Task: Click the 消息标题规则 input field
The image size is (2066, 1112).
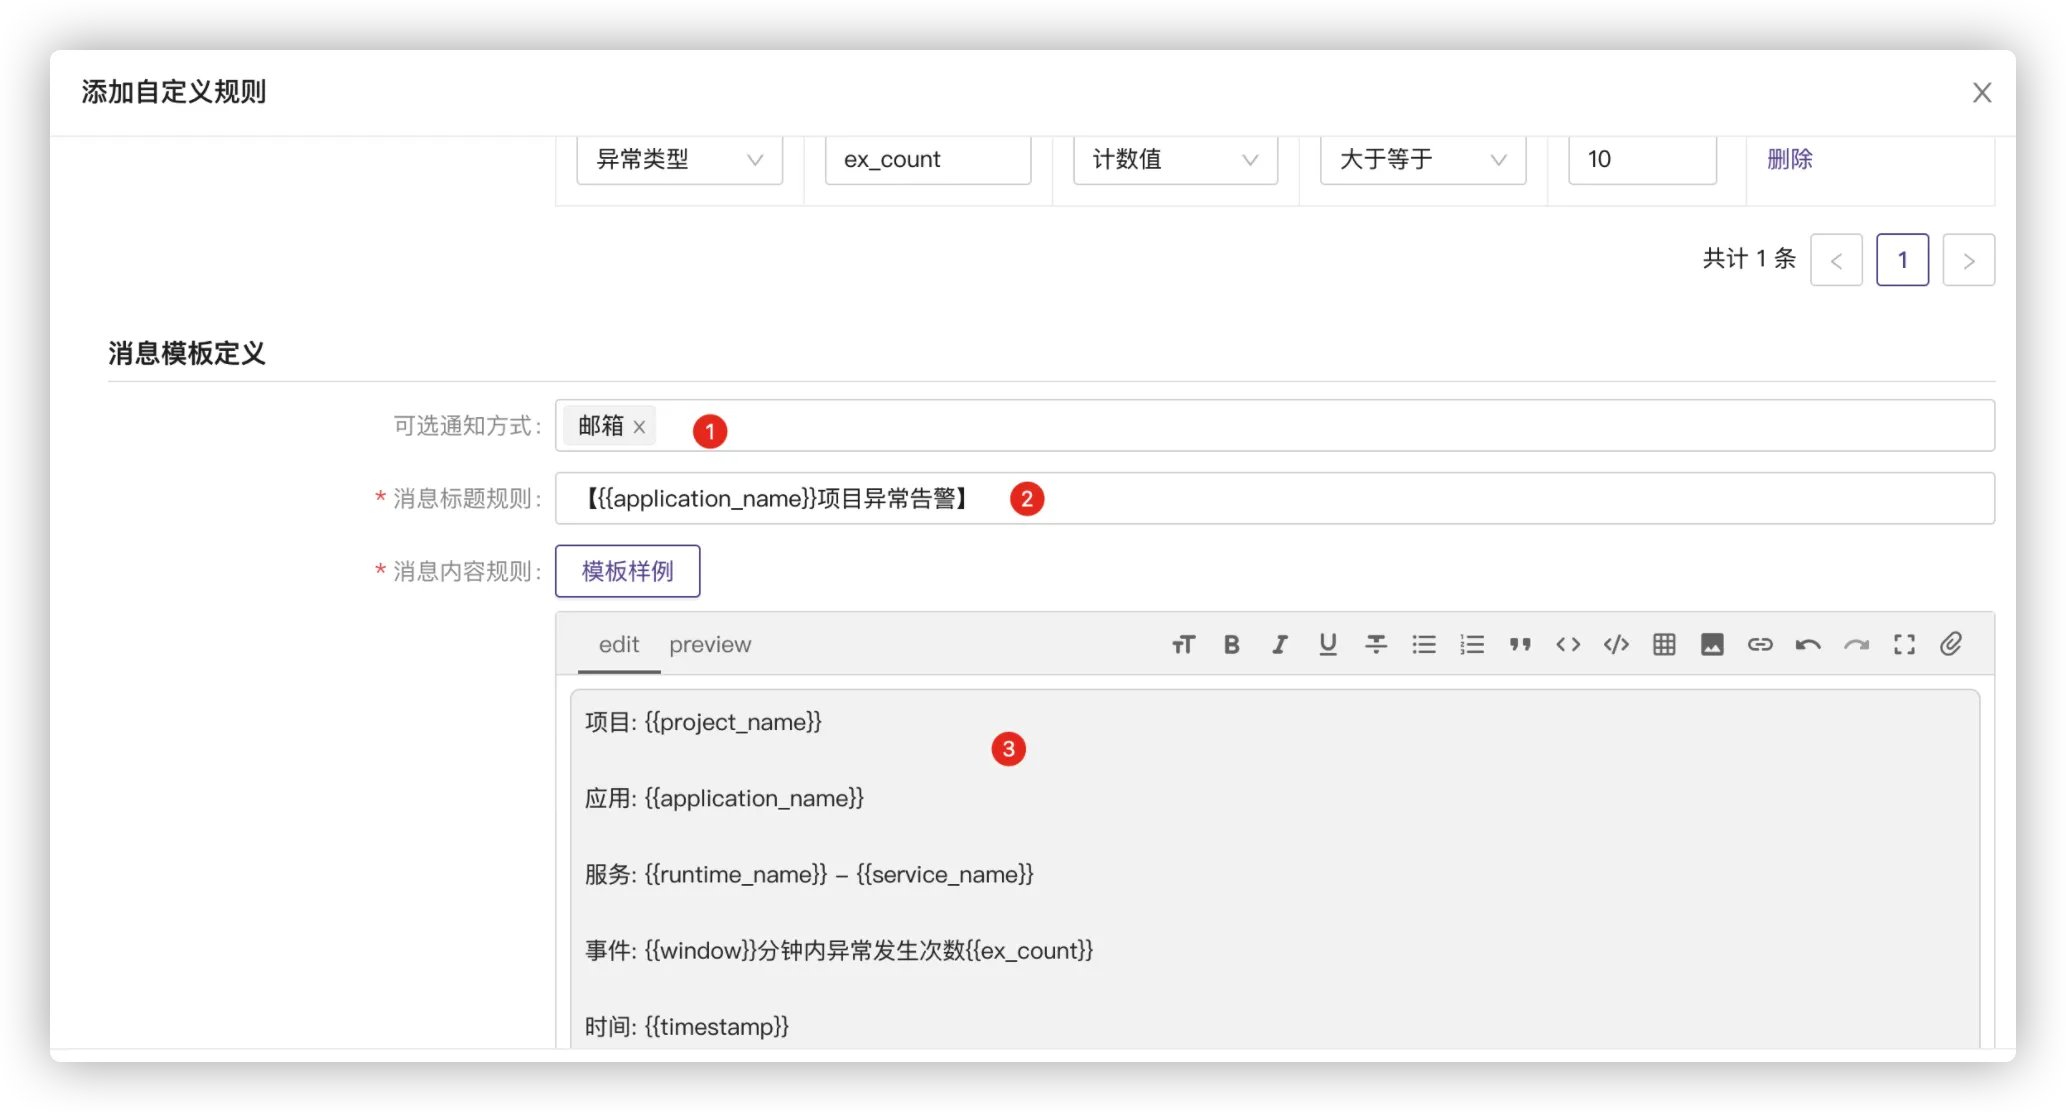Action: click(1400, 498)
